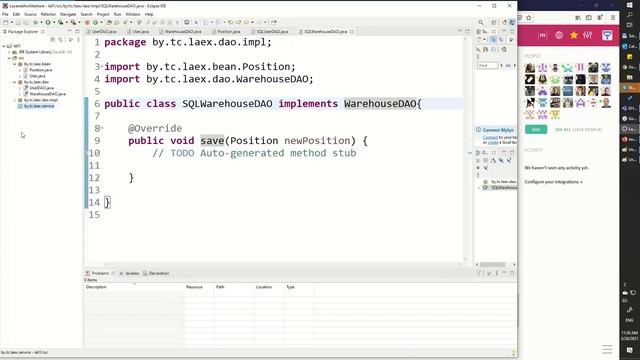Click the yellow star in pink header

(x=573, y=36)
